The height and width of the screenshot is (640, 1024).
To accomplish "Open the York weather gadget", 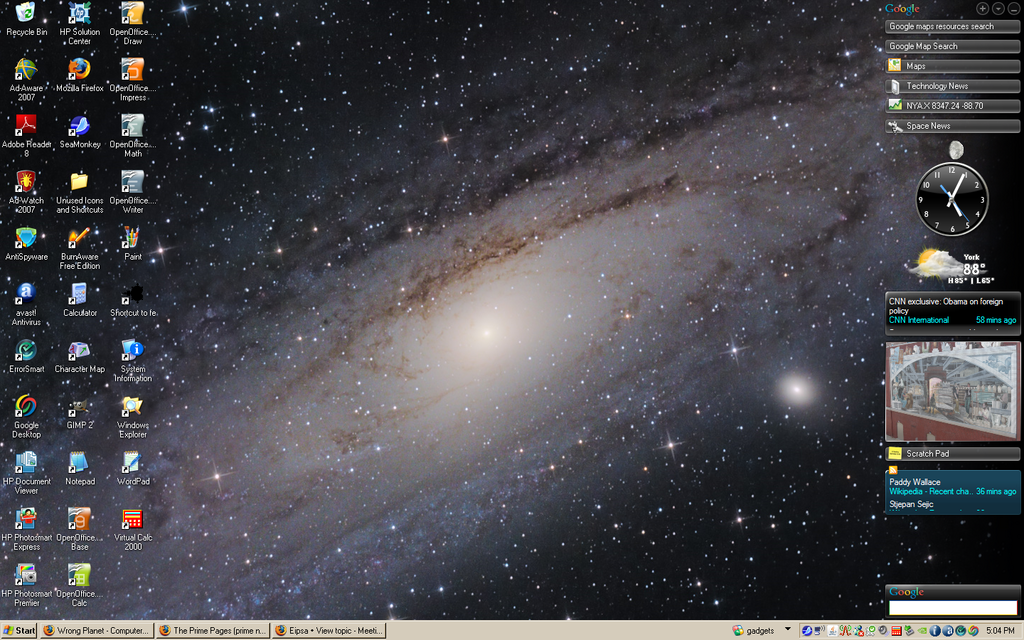I will pyautogui.click(x=951, y=266).
